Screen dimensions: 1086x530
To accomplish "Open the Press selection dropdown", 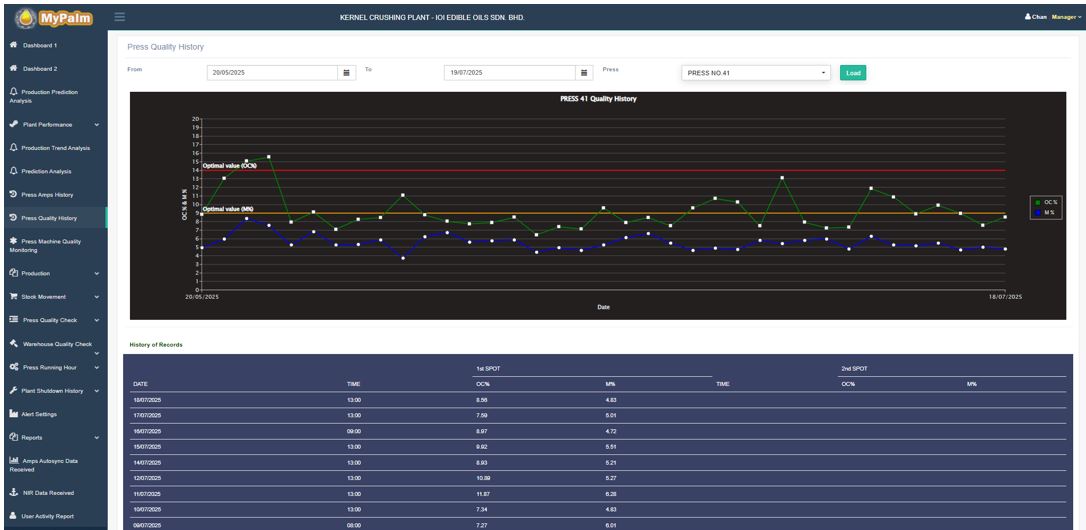I will 756,73.
